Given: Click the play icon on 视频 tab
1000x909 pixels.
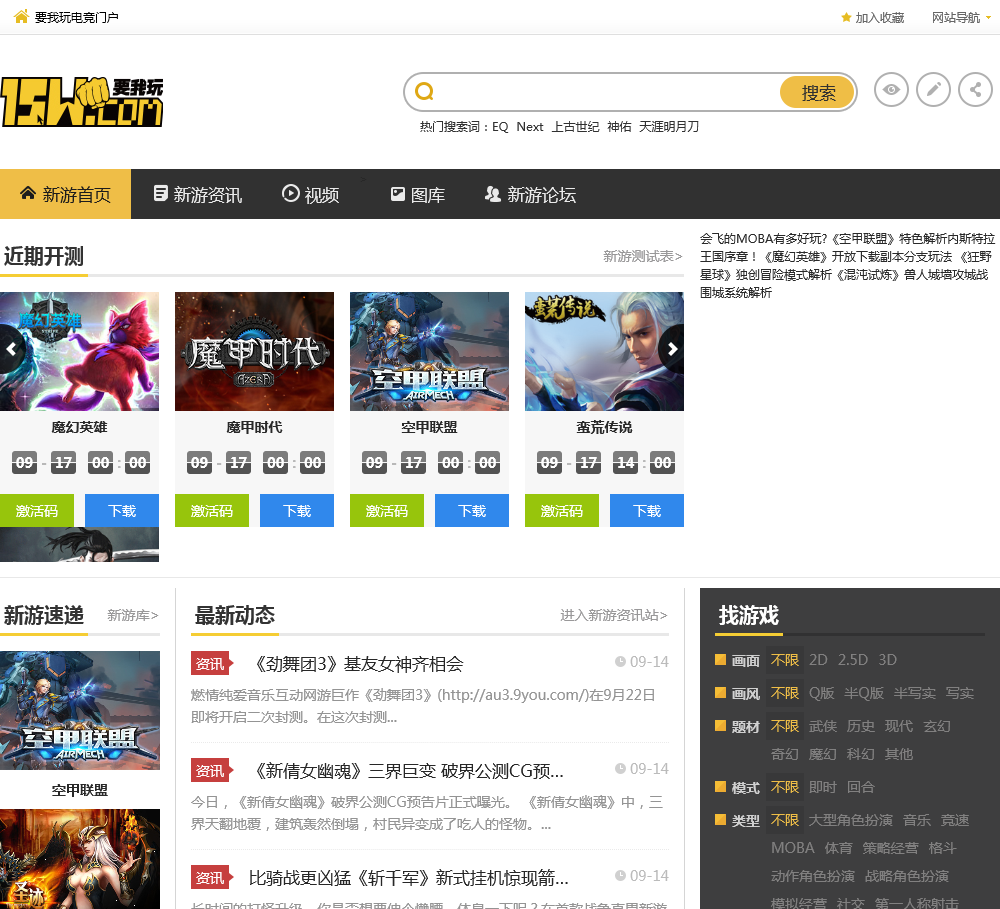Looking at the screenshot, I should coord(291,193).
